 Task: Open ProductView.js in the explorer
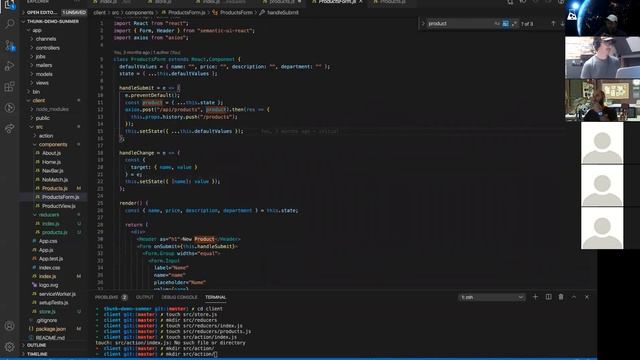[59, 206]
